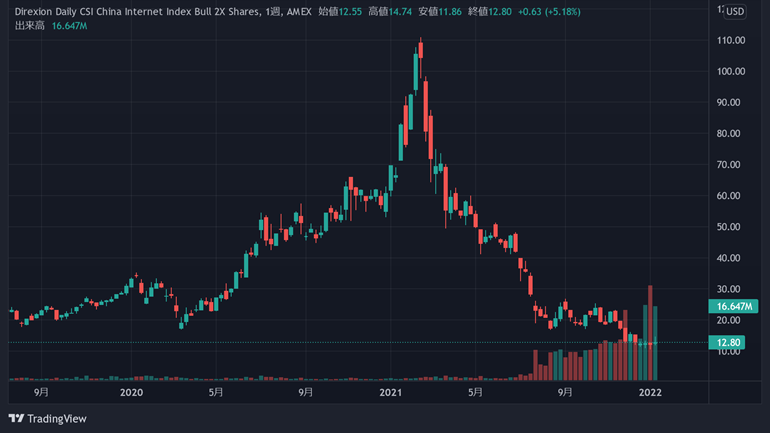
Task: Click the 60.00 price axis label
Action: tap(728, 196)
